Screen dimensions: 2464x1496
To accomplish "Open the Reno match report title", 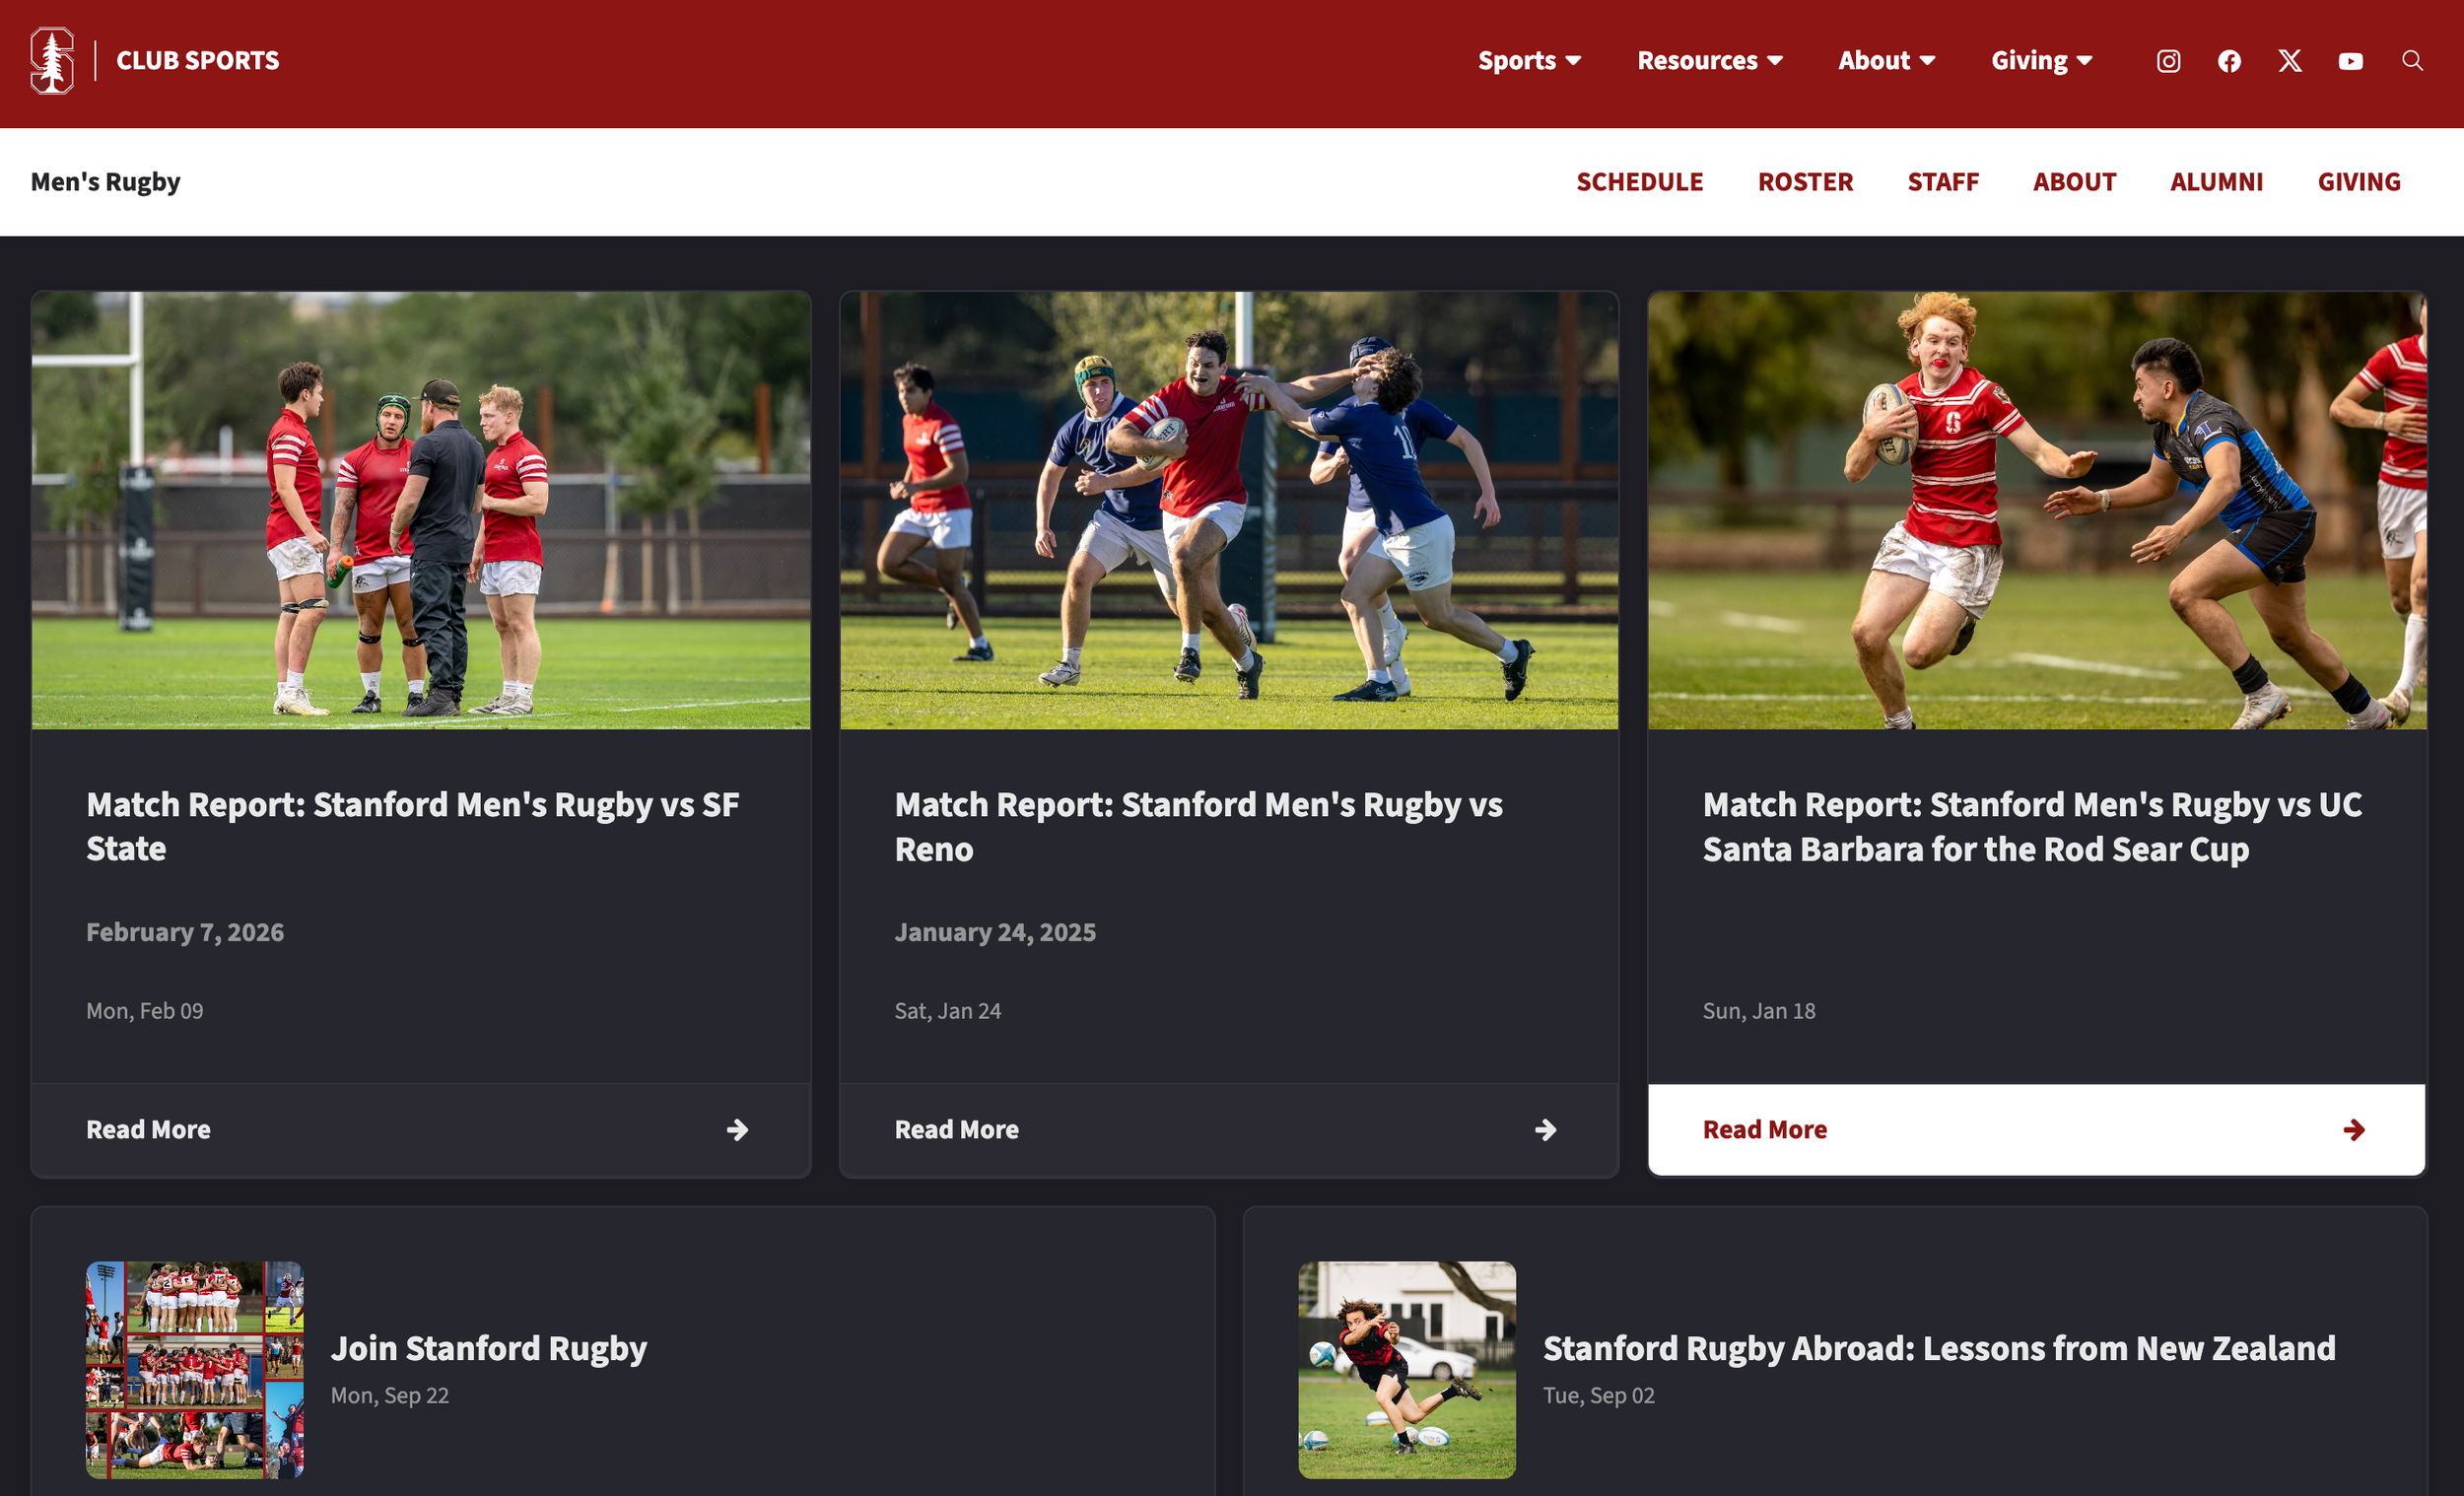I will pos(1198,827).
